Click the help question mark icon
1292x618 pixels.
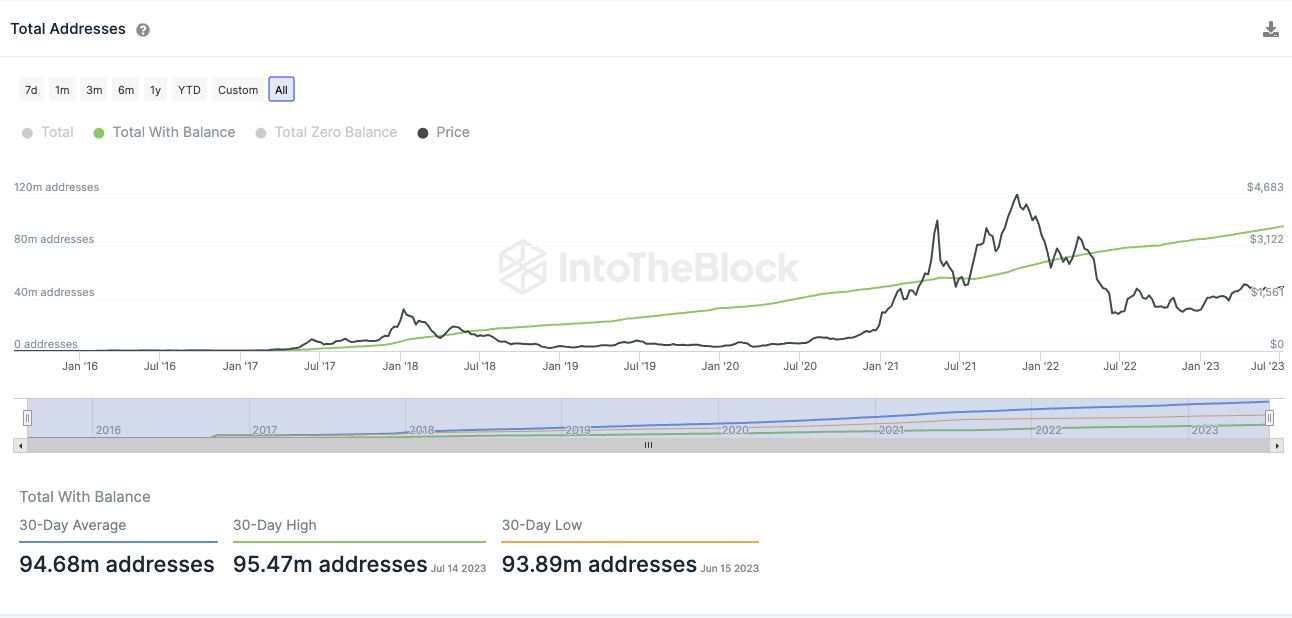(x=143, y=30)
